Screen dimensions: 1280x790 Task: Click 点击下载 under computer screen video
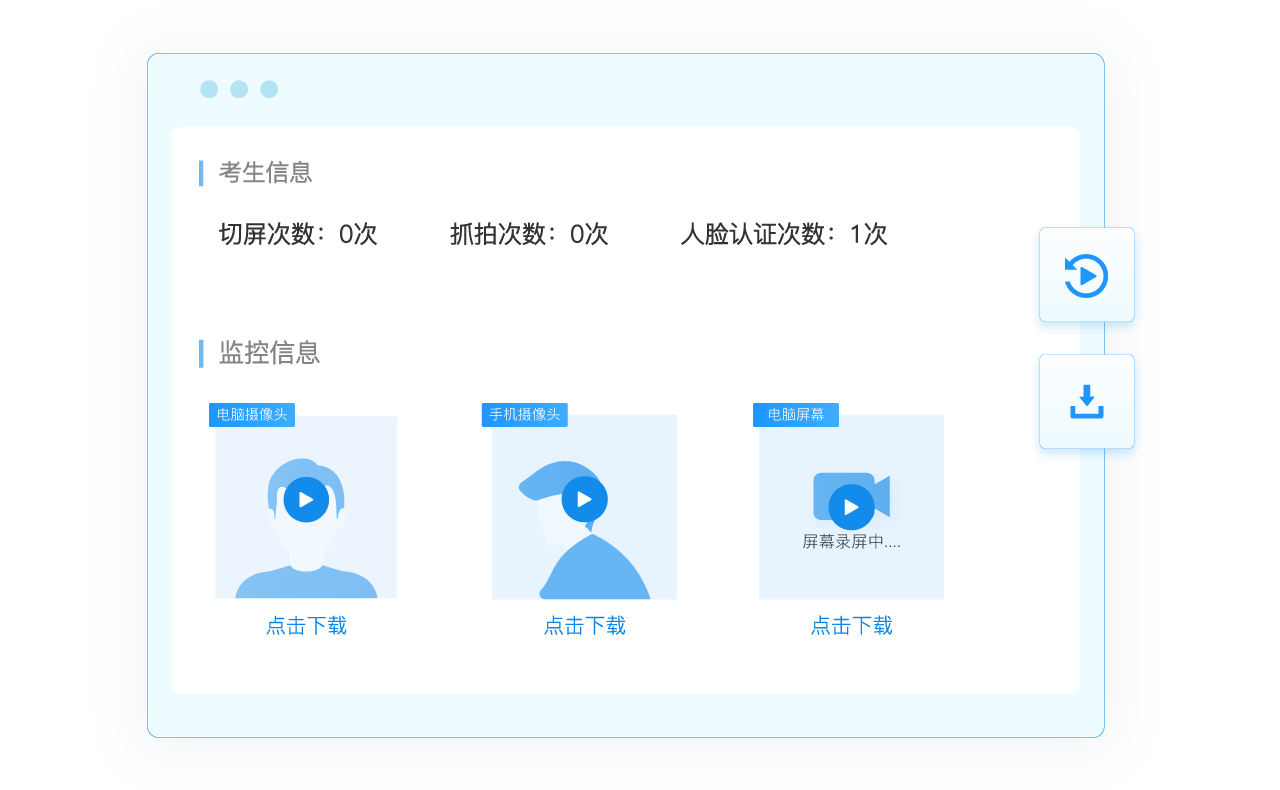click(851, 626)
